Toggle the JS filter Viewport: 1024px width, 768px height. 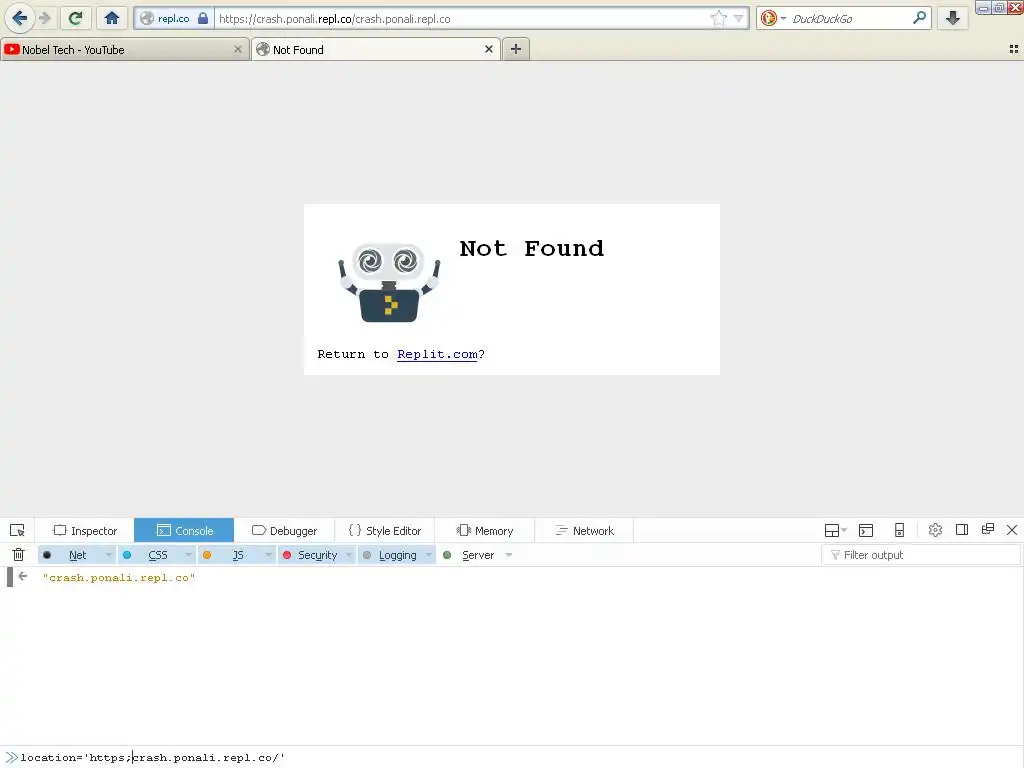(229, 555)
